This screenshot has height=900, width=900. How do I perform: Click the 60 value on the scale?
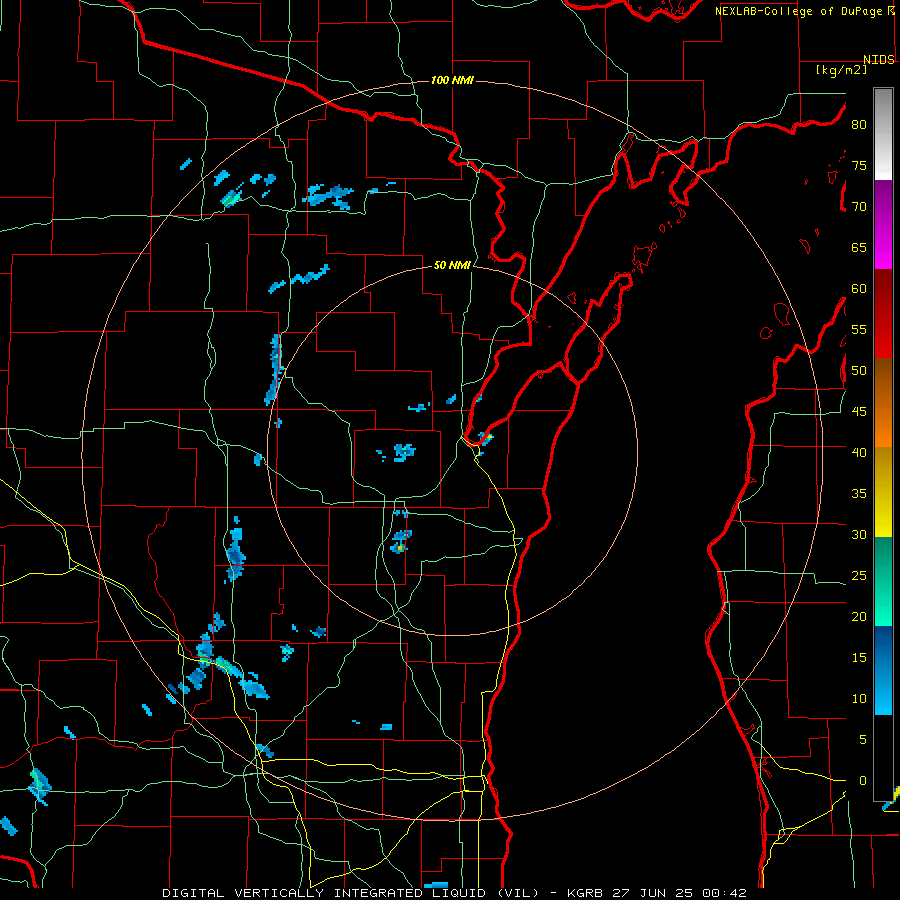[859, 289]
